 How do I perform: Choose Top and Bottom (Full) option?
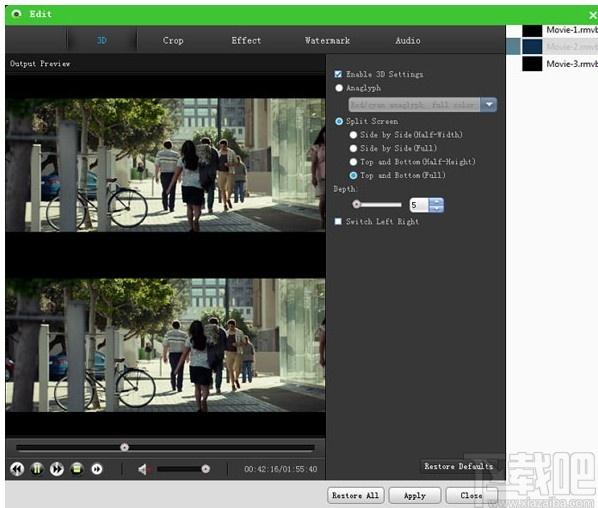[x=353, y=175]
